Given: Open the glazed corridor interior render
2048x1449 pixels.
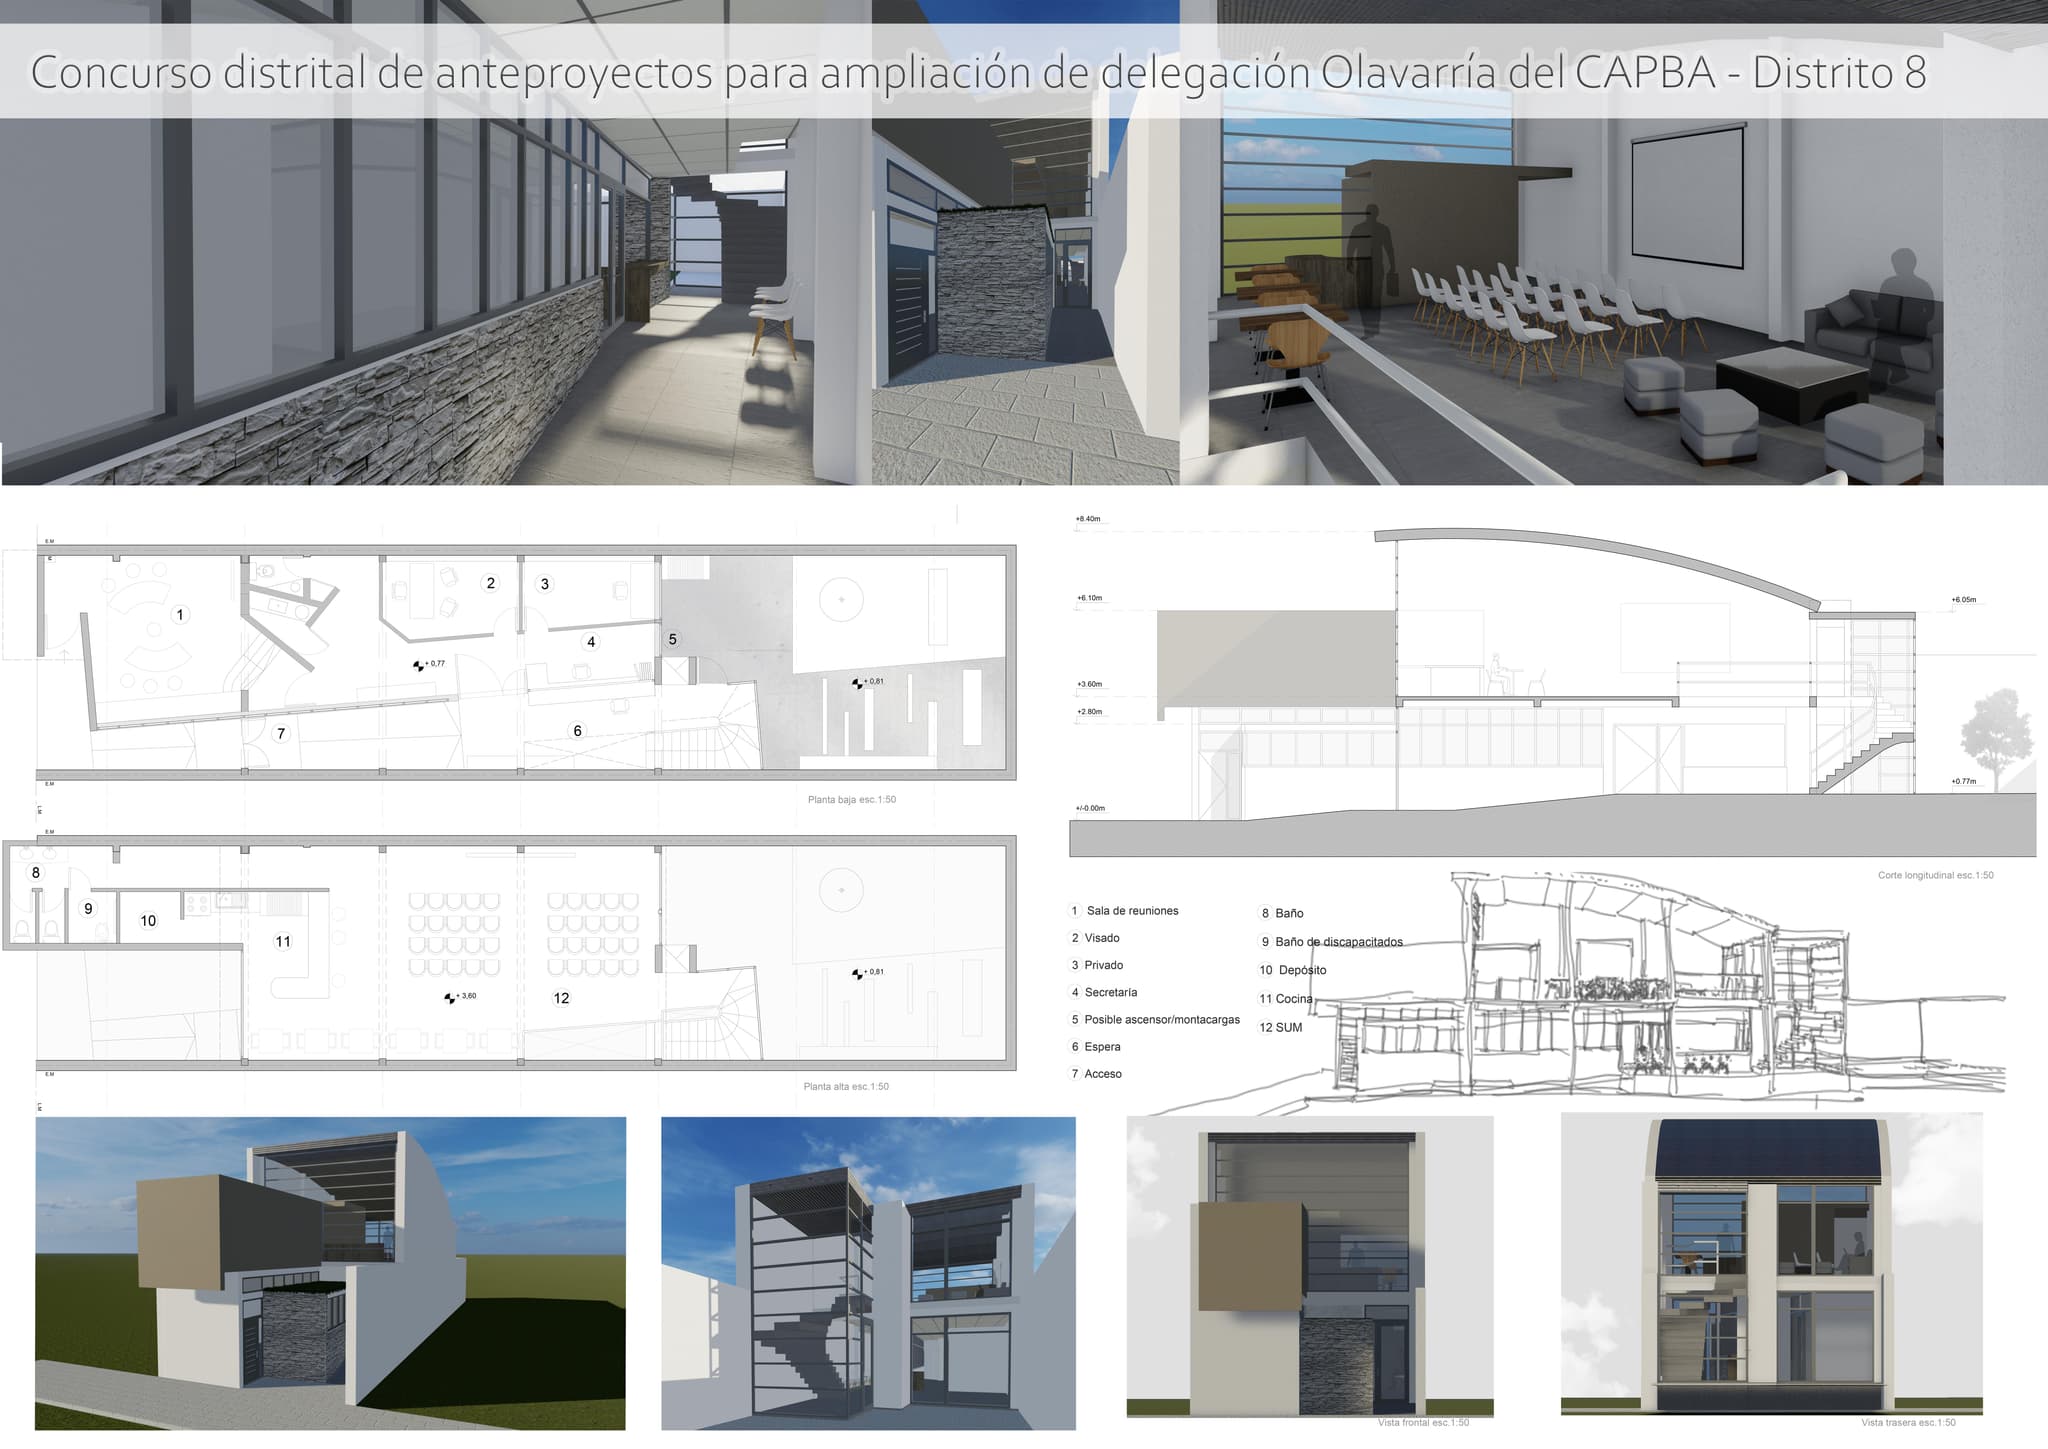Looking at the screenshot, I should [436, 243].
